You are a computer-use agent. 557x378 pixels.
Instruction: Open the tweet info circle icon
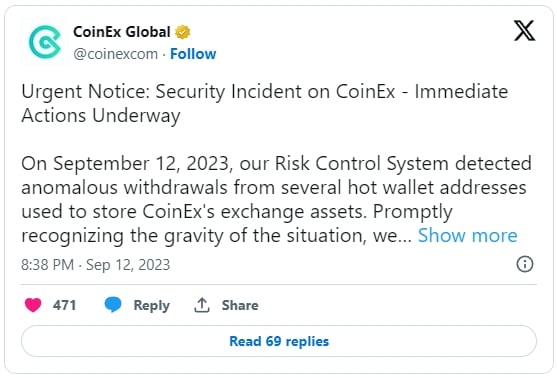point(525,264)
